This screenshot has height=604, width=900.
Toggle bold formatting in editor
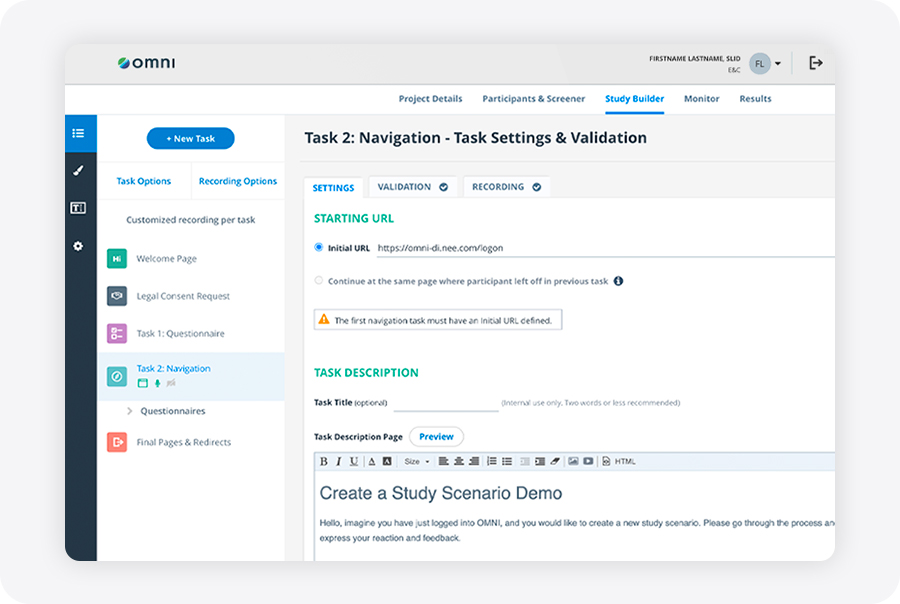point(324,461)
